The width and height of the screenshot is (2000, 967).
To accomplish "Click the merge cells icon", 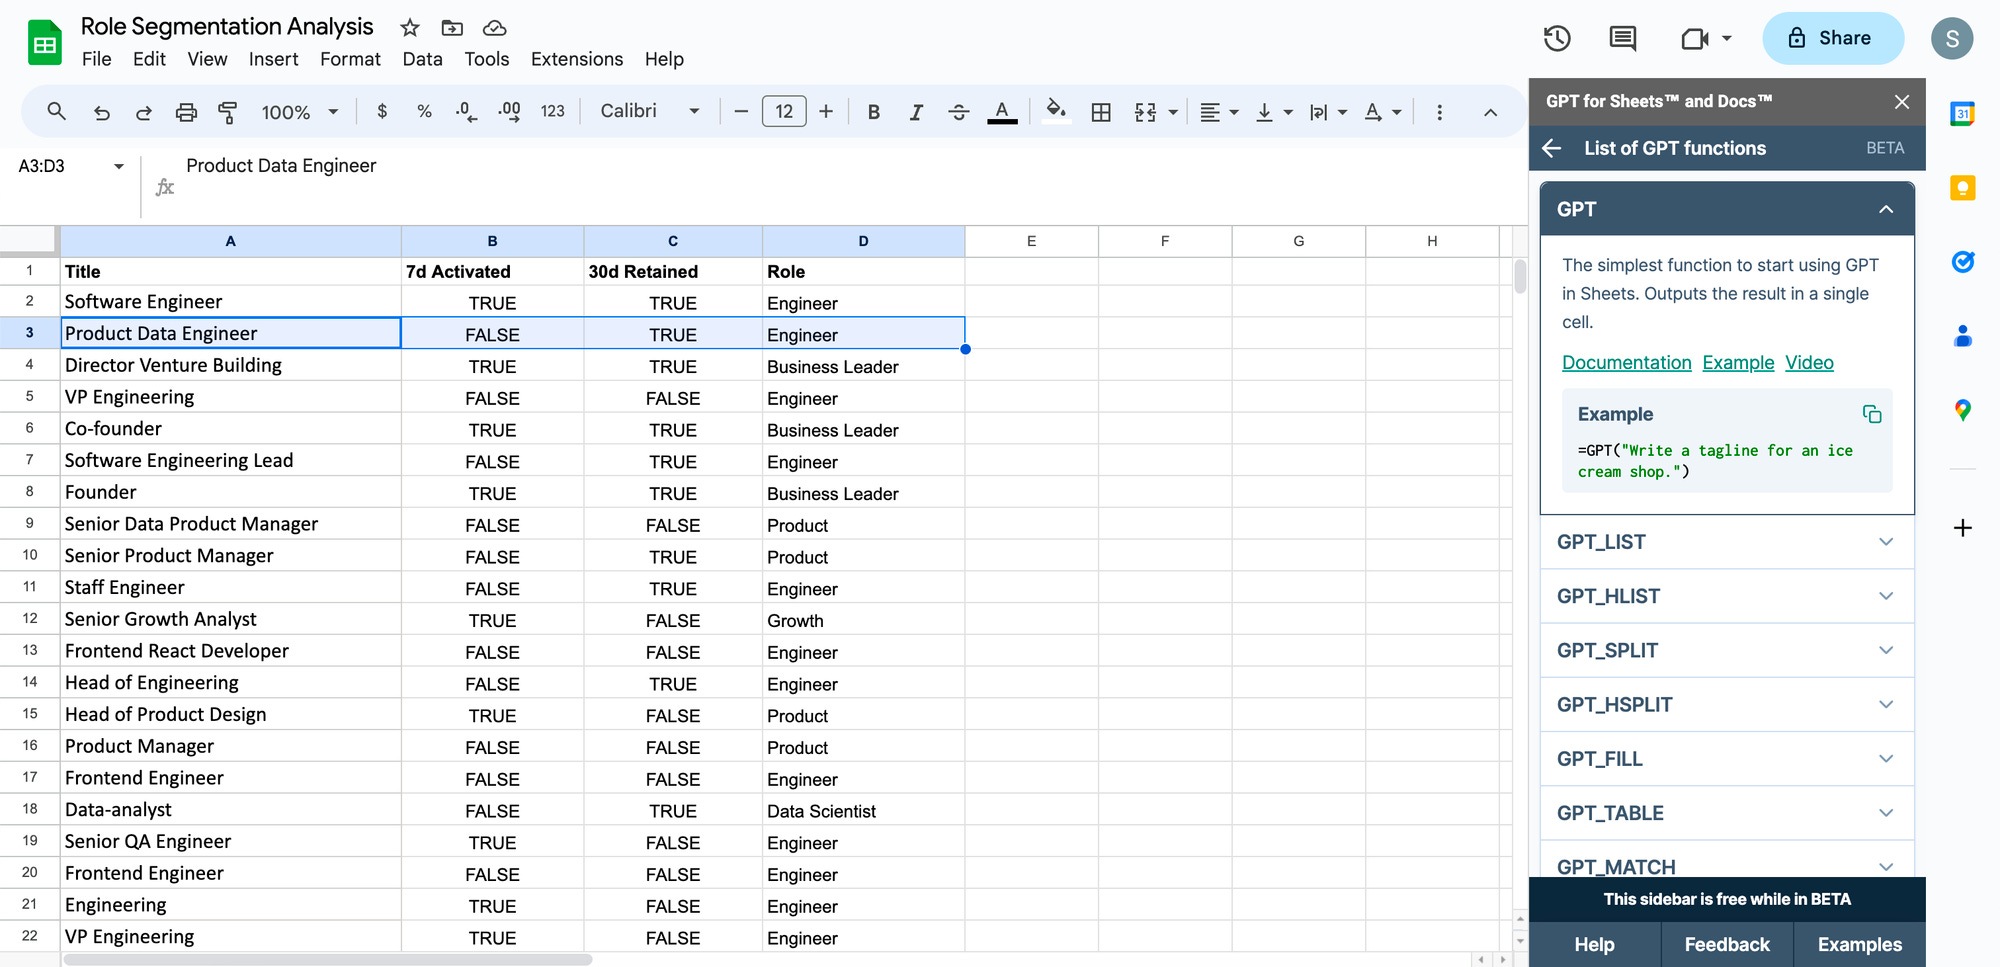I will (1146, 112).
